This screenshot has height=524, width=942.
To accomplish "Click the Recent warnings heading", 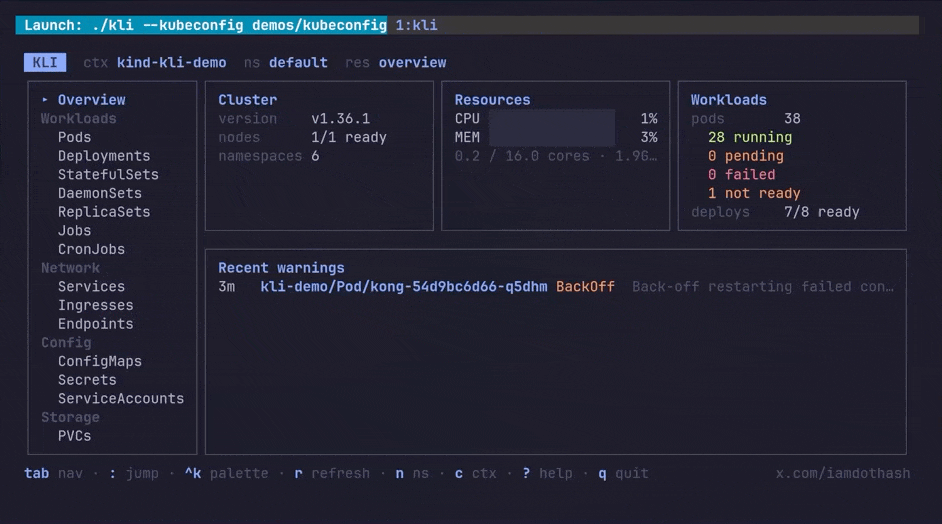I will [x=281, y=267].
